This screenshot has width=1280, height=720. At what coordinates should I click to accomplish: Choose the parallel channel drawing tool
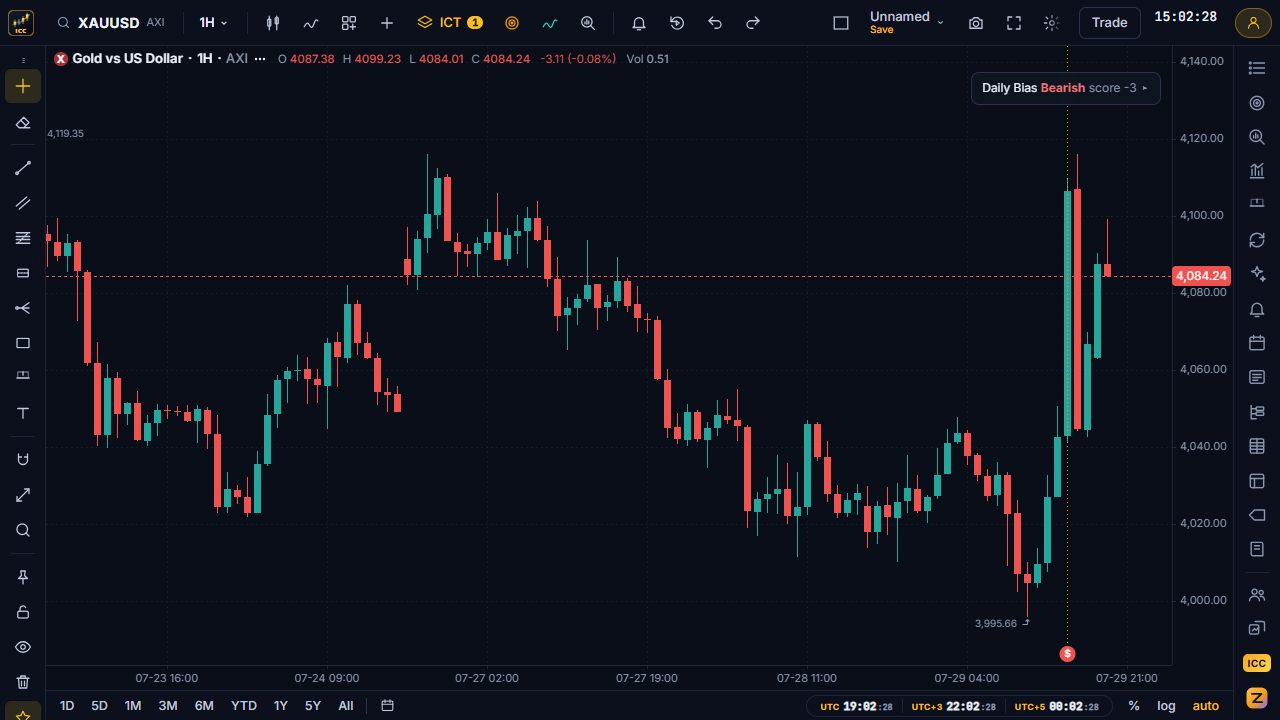pos(23,203)
